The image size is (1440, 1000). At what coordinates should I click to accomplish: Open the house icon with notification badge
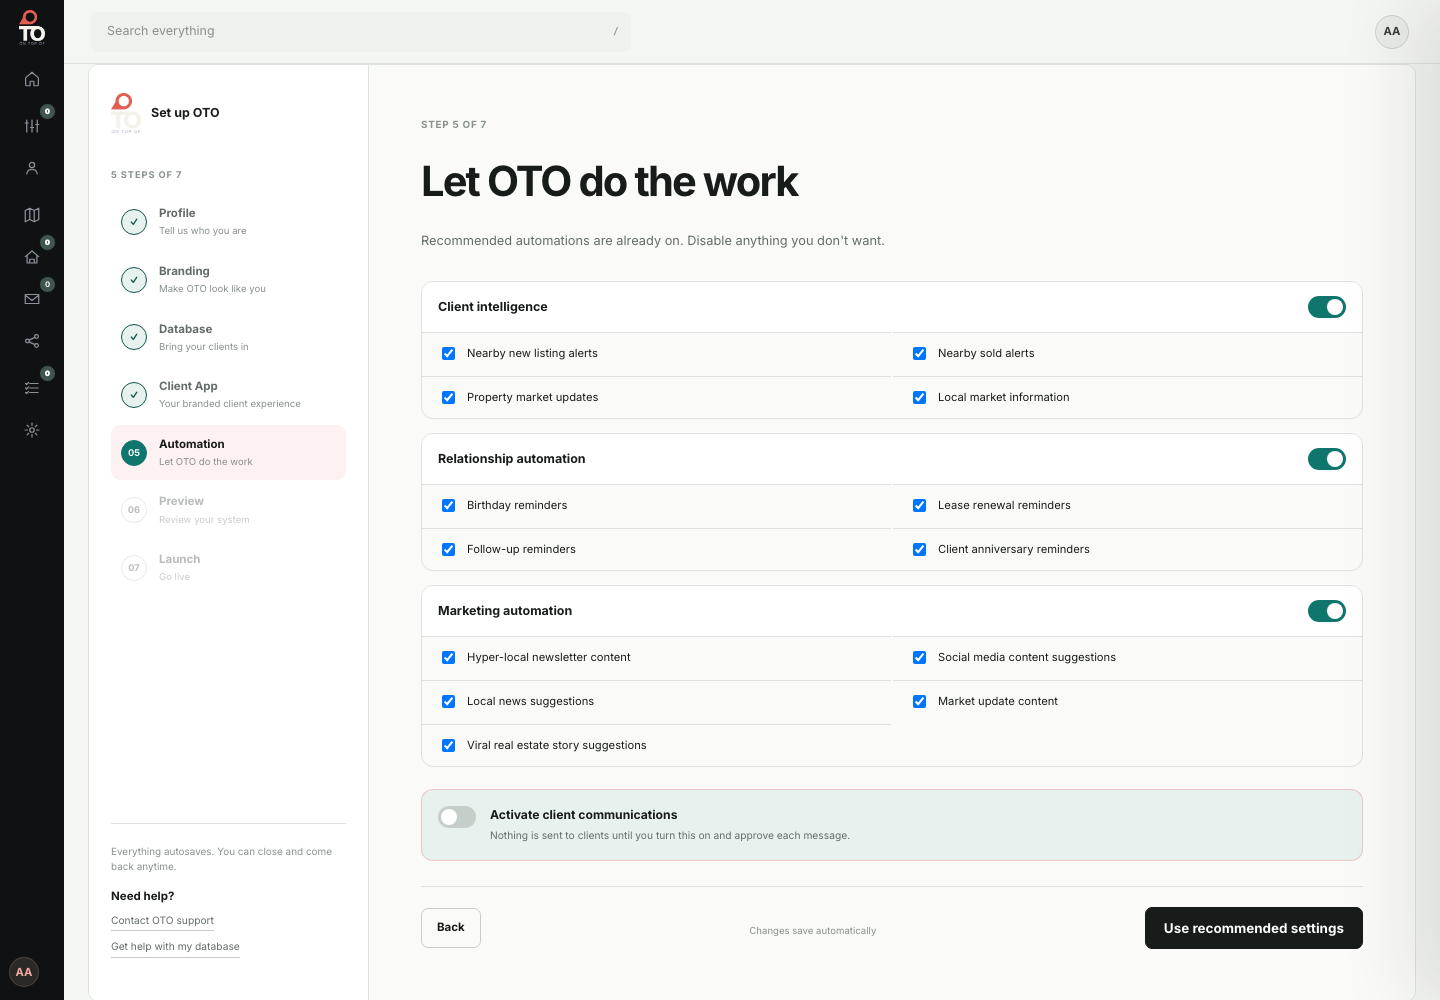32,257
